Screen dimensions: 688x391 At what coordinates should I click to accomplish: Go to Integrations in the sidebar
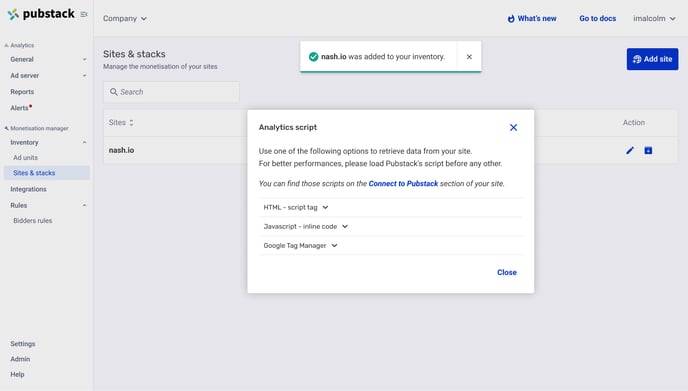click(29, 189)
